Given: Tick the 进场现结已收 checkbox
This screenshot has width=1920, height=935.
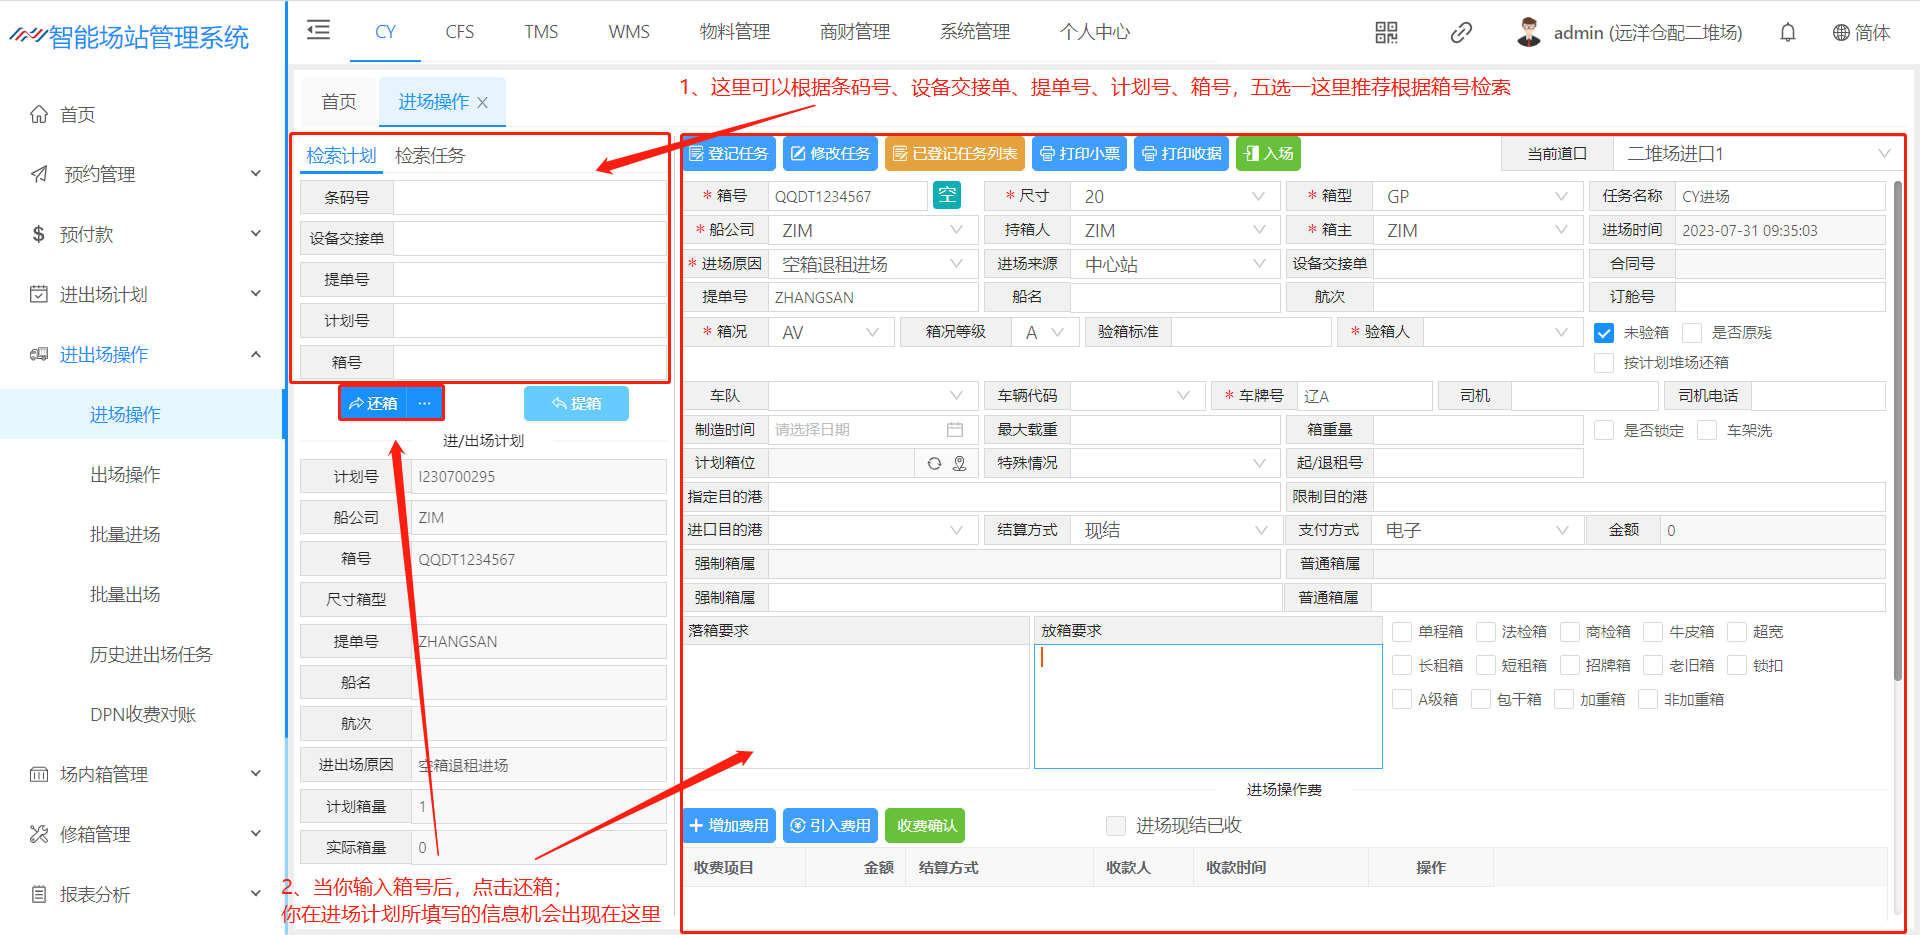Looking at the screenshot, I should coord(1116,826).
